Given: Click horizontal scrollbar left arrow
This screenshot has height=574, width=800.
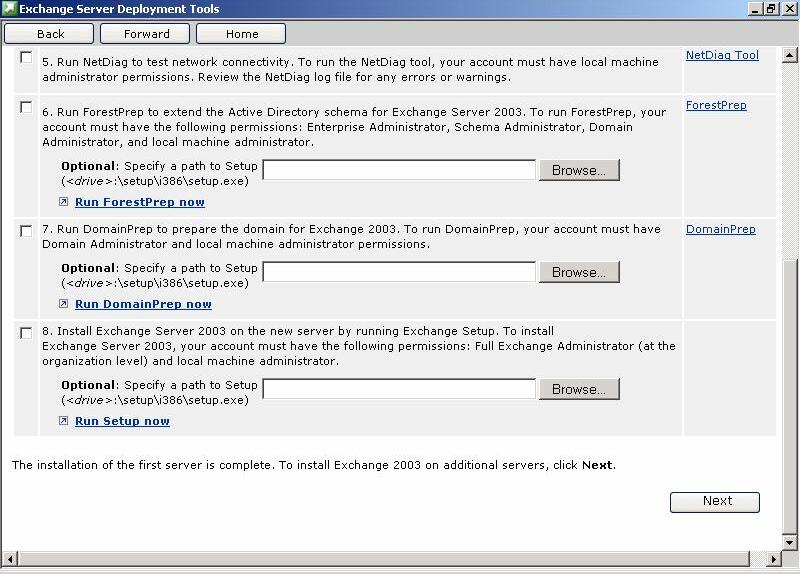Looking at the screenshot, I should [x=9, y=559].
